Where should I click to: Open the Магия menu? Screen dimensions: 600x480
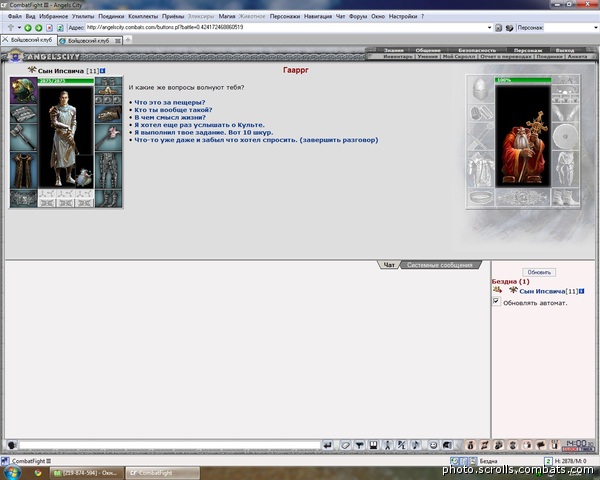pos(227,16)
